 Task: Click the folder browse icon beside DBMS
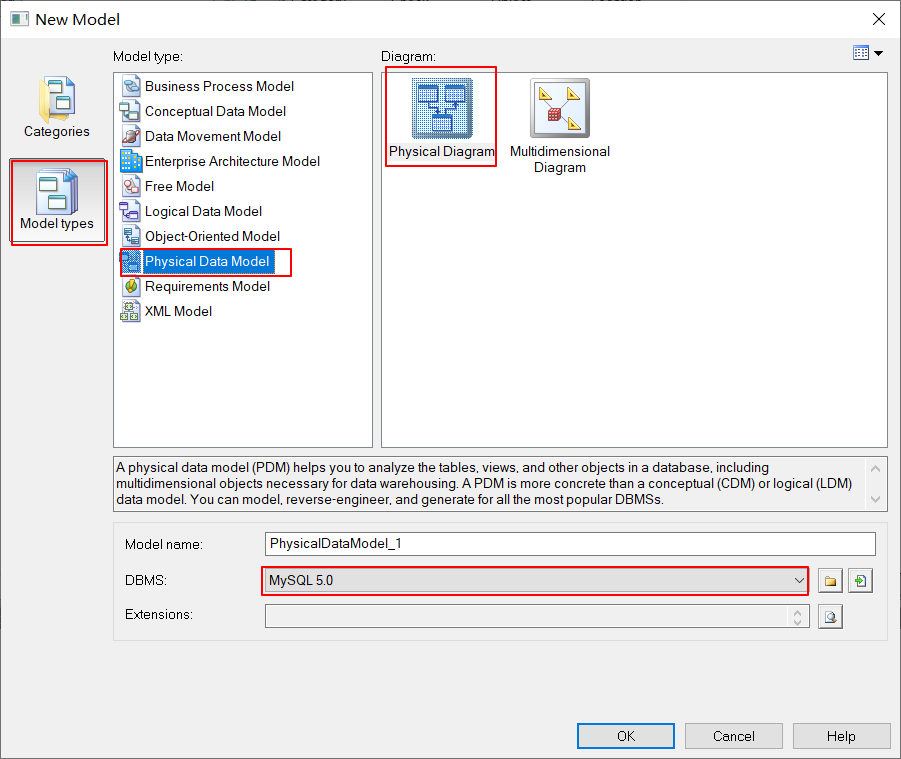tap(831, 580)
